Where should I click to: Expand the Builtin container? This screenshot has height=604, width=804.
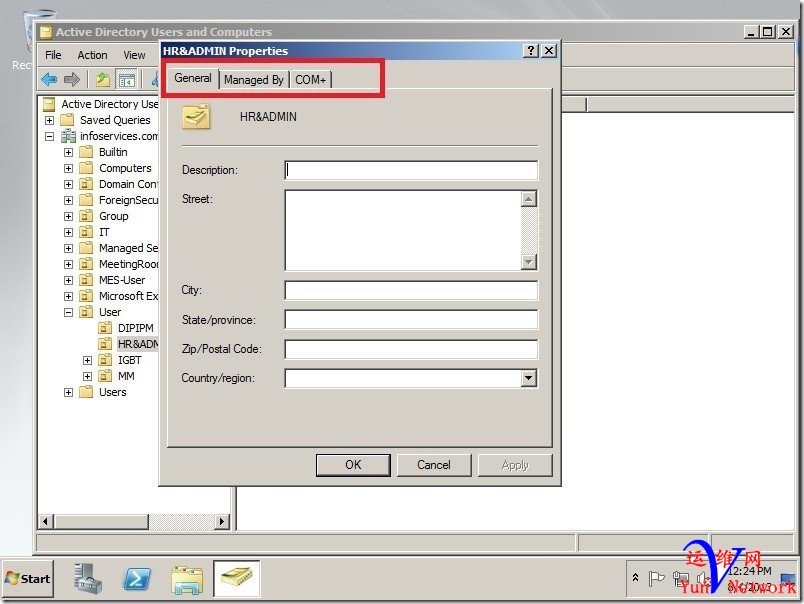pyautogui.click(x=69, y=152)
